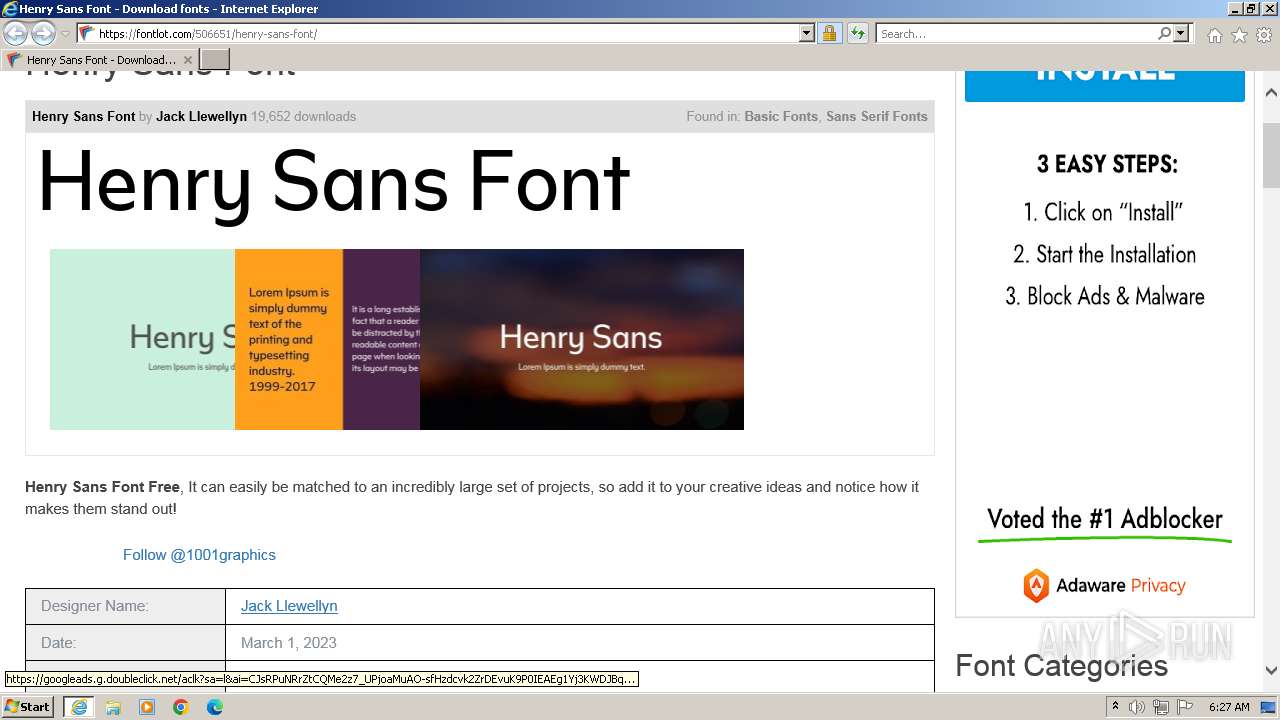Launch Chrome from taskbar
1280x720 pixels.
click(181, 707)
